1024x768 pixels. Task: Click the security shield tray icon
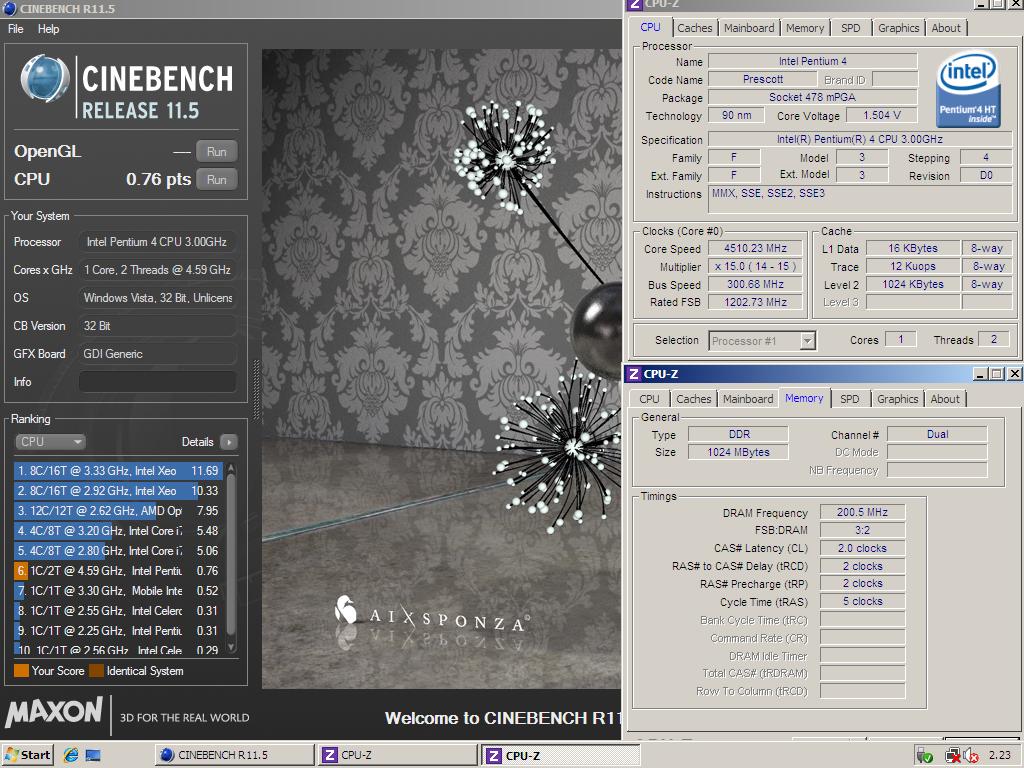tap(924, 756)
